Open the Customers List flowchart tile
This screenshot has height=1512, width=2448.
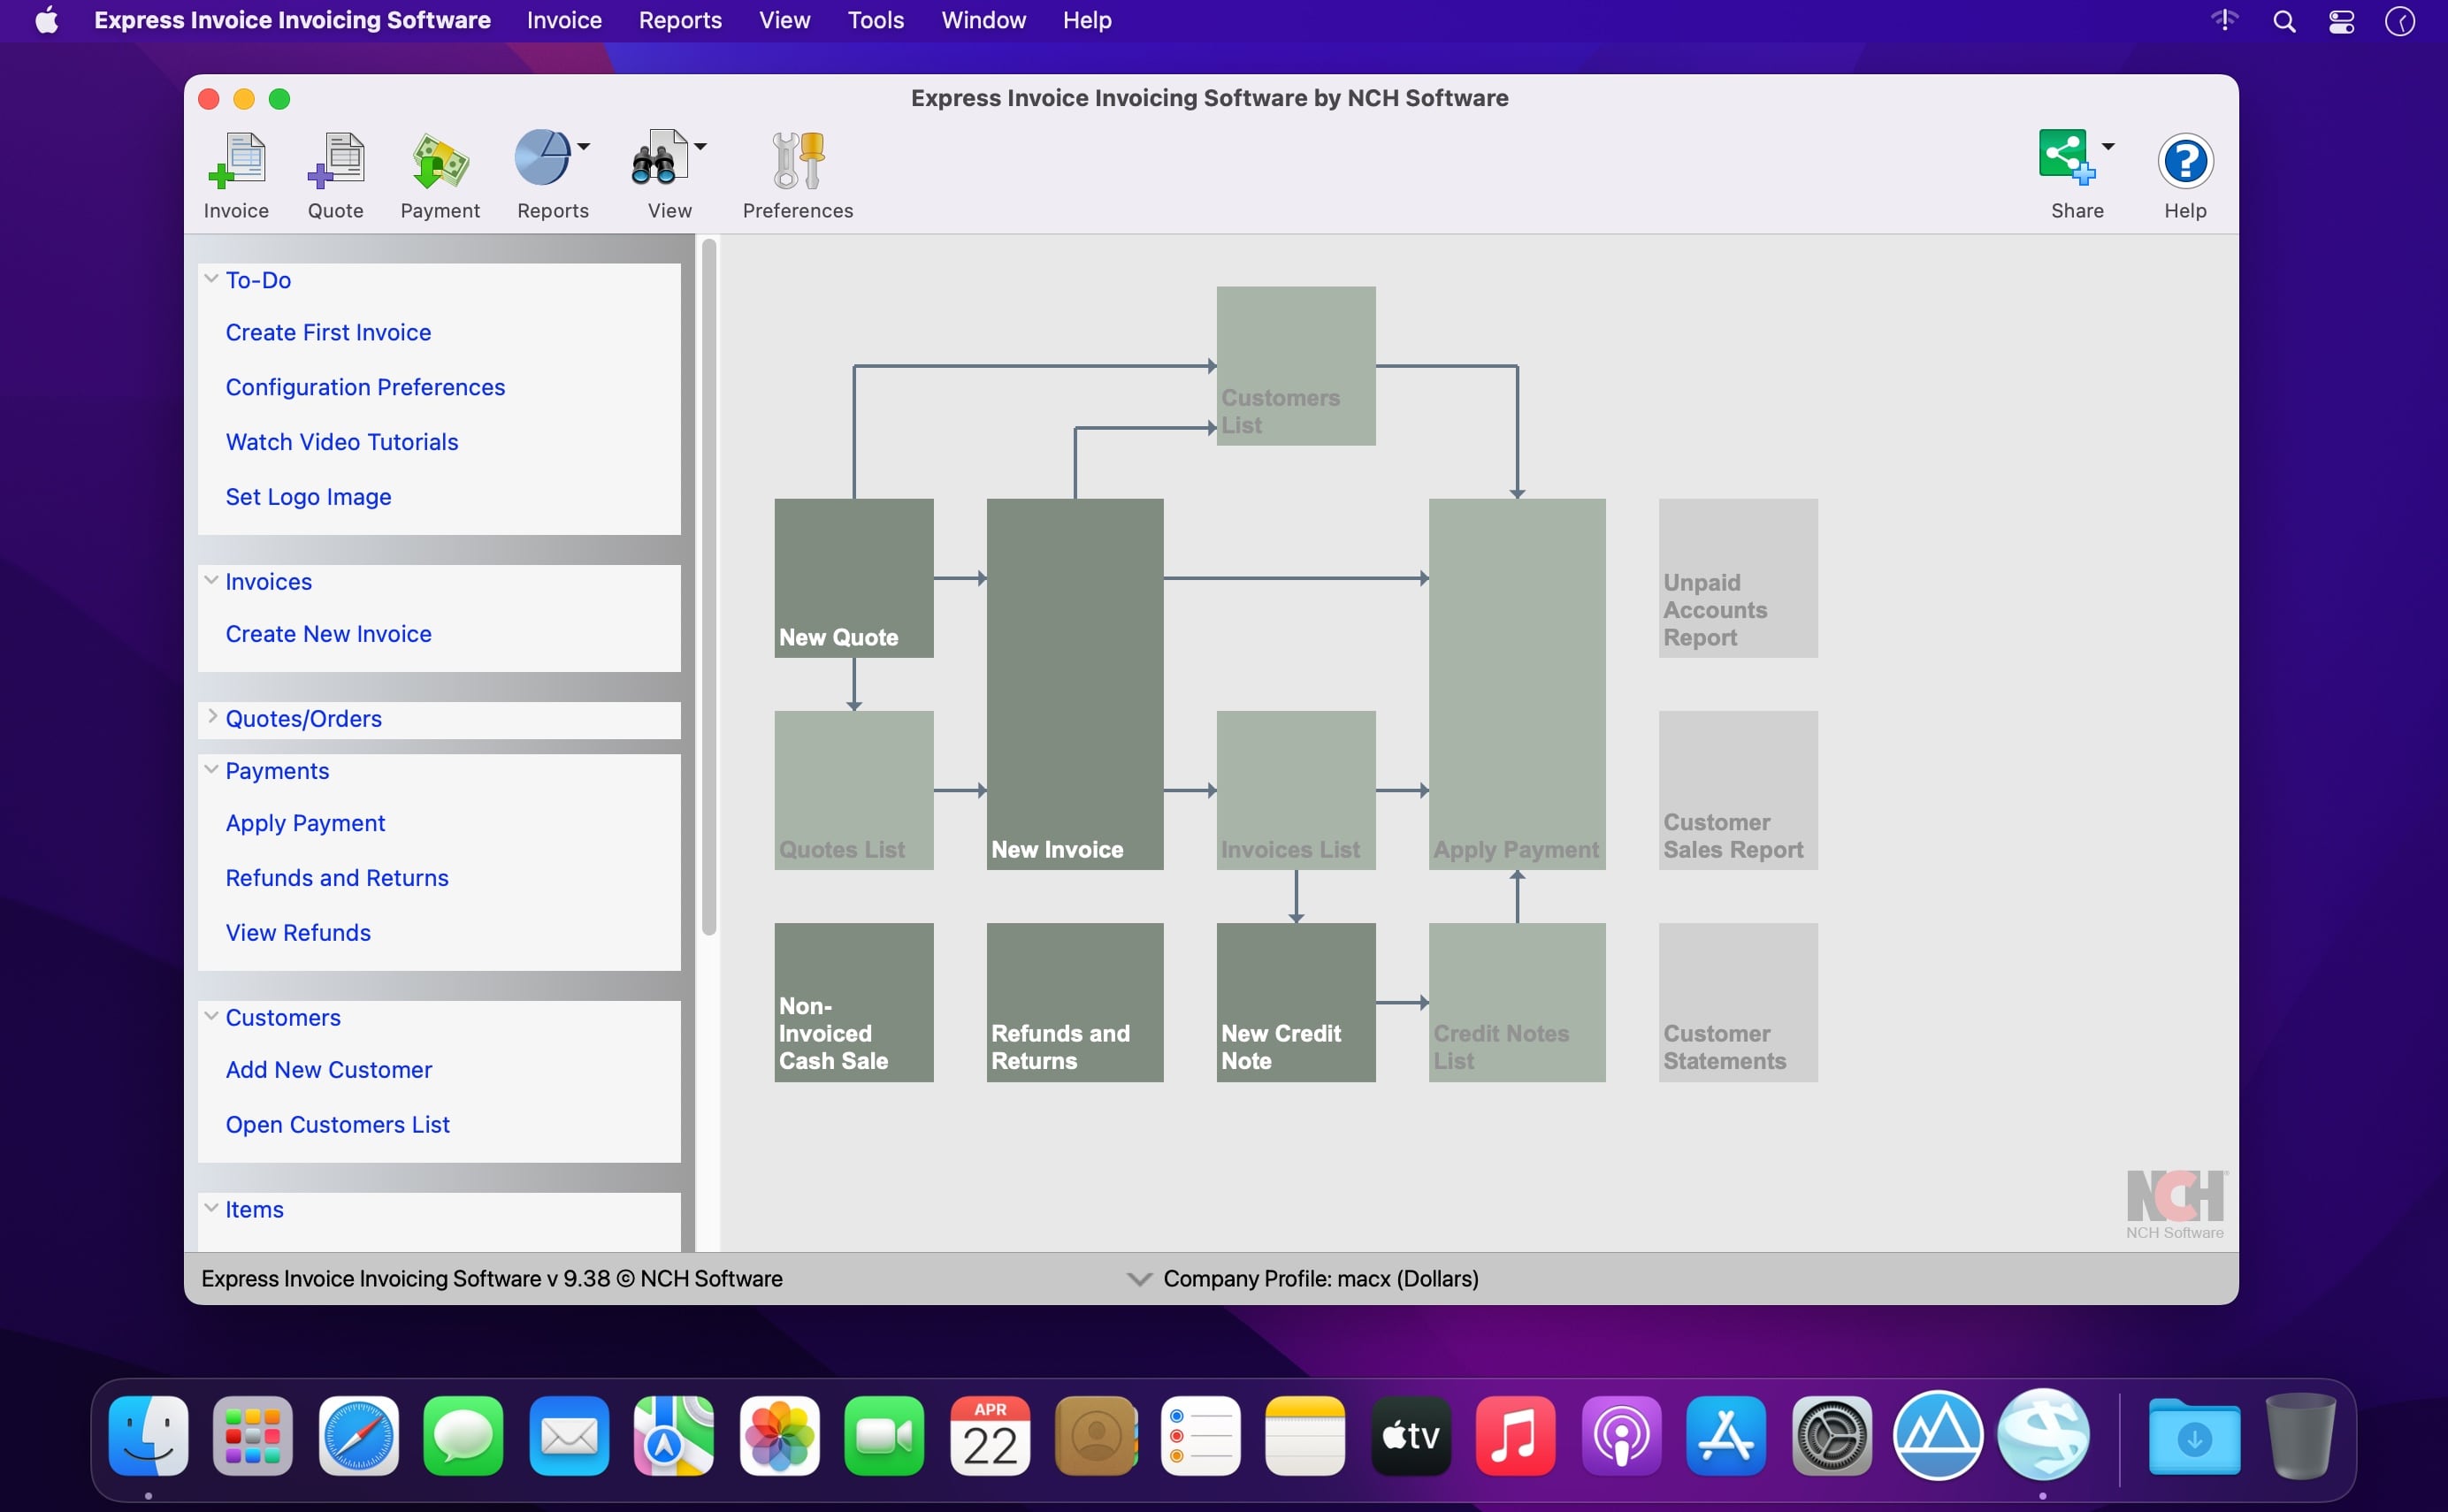click(x=1296, y=366)
